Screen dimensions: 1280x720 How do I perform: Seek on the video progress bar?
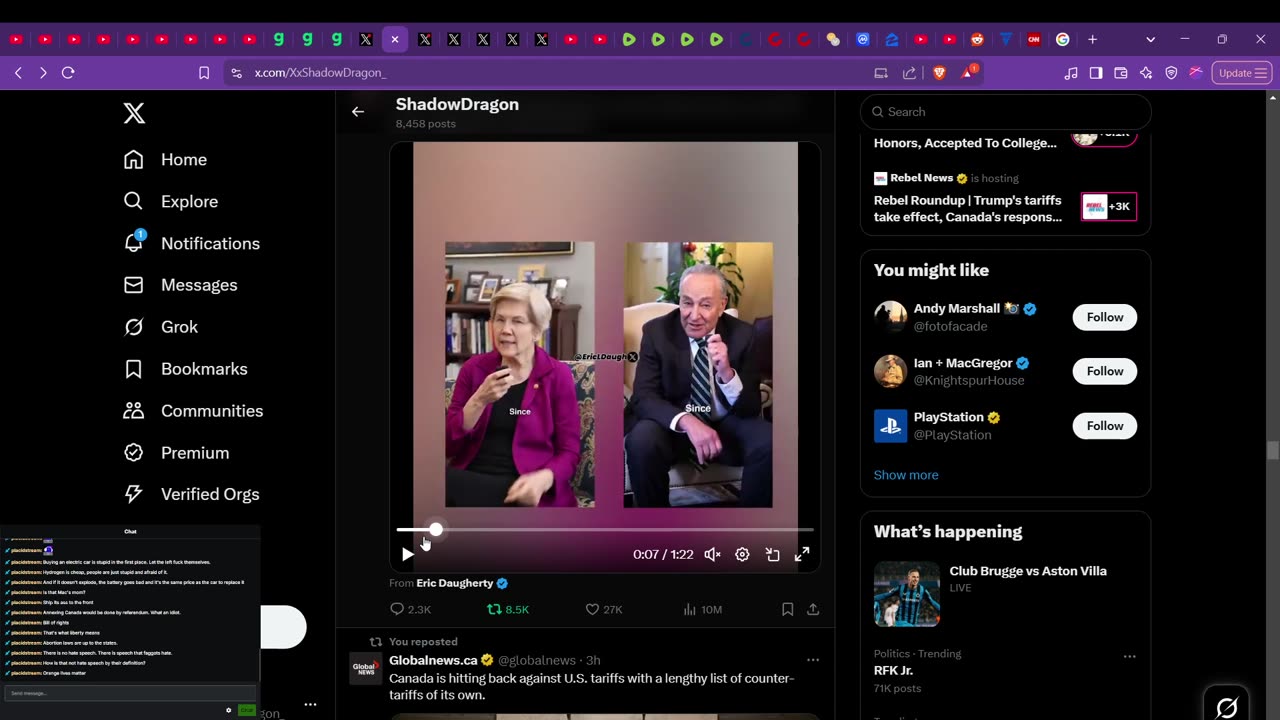coord(605,530)
